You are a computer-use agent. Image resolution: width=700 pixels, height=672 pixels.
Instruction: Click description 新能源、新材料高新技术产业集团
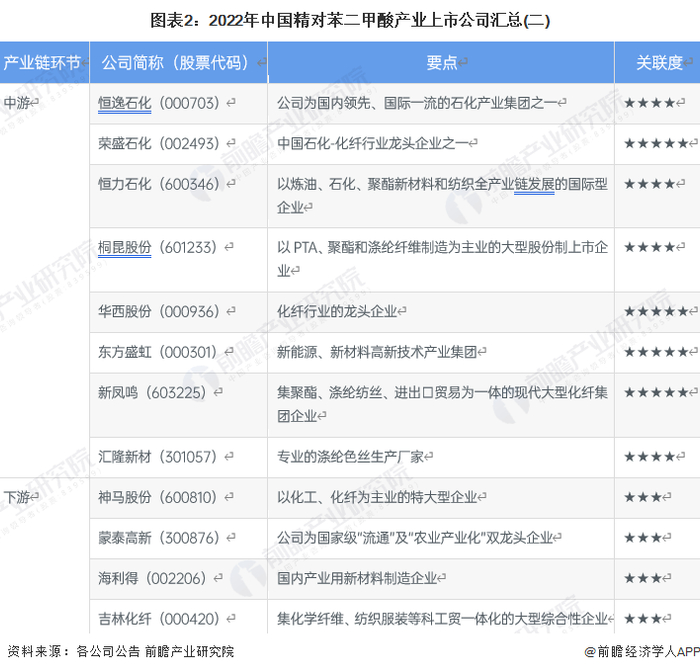tap(377, 352)
